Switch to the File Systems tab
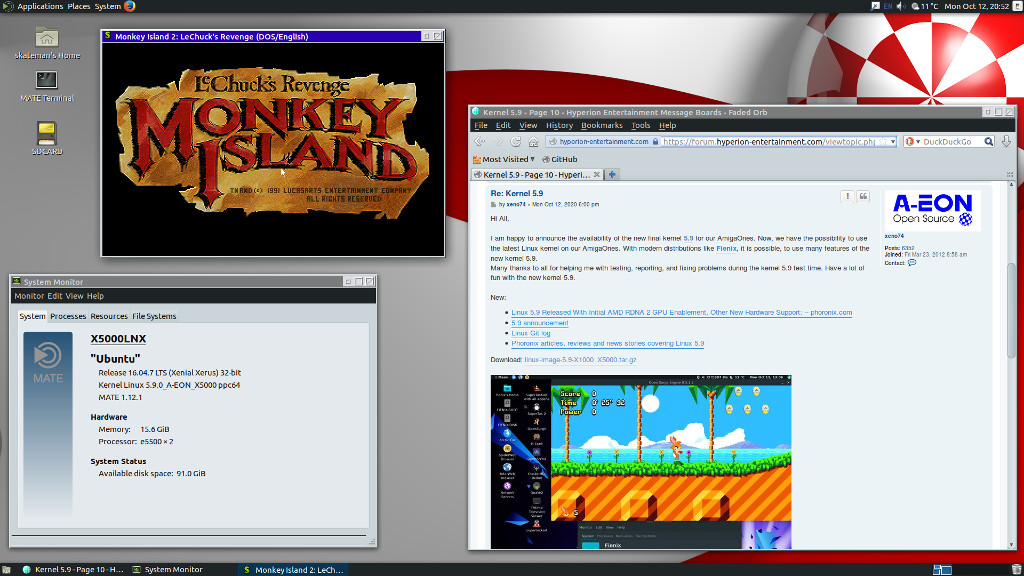The image size is (1024, 576). tap(154, 316)
